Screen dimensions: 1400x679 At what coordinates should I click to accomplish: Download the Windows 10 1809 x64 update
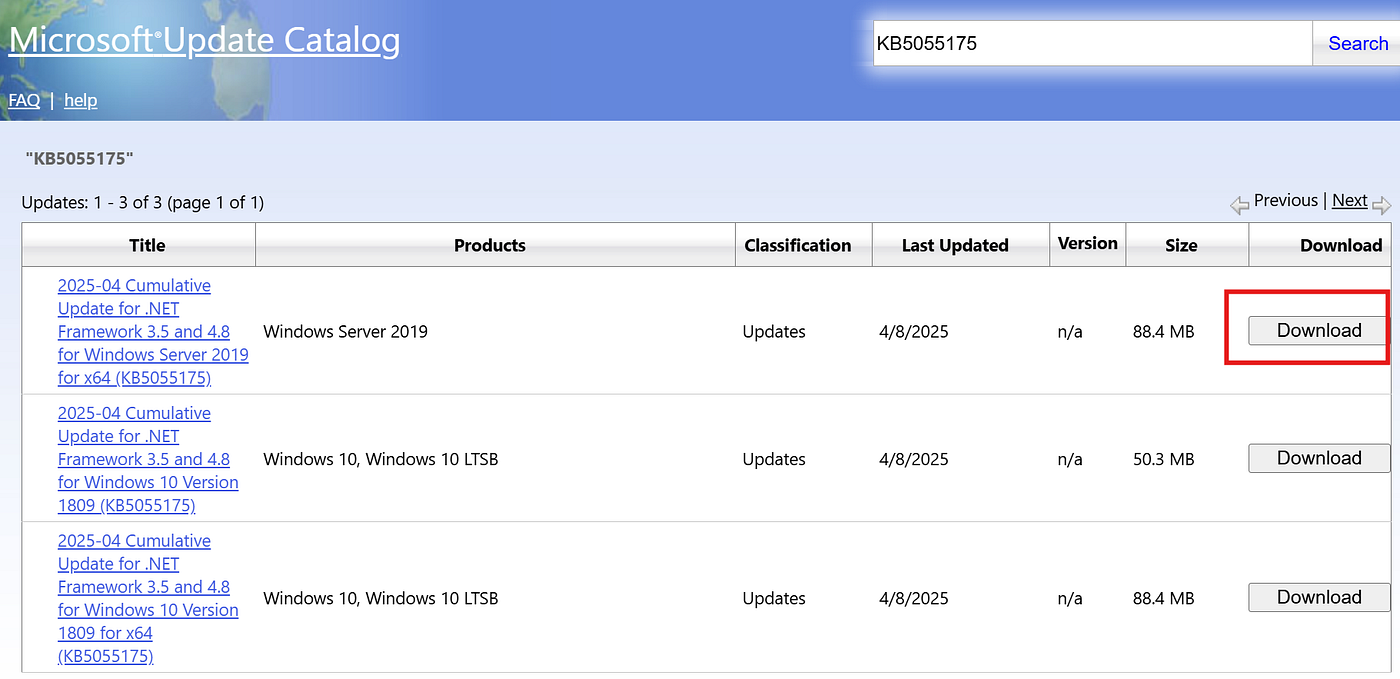[1319, 597]
